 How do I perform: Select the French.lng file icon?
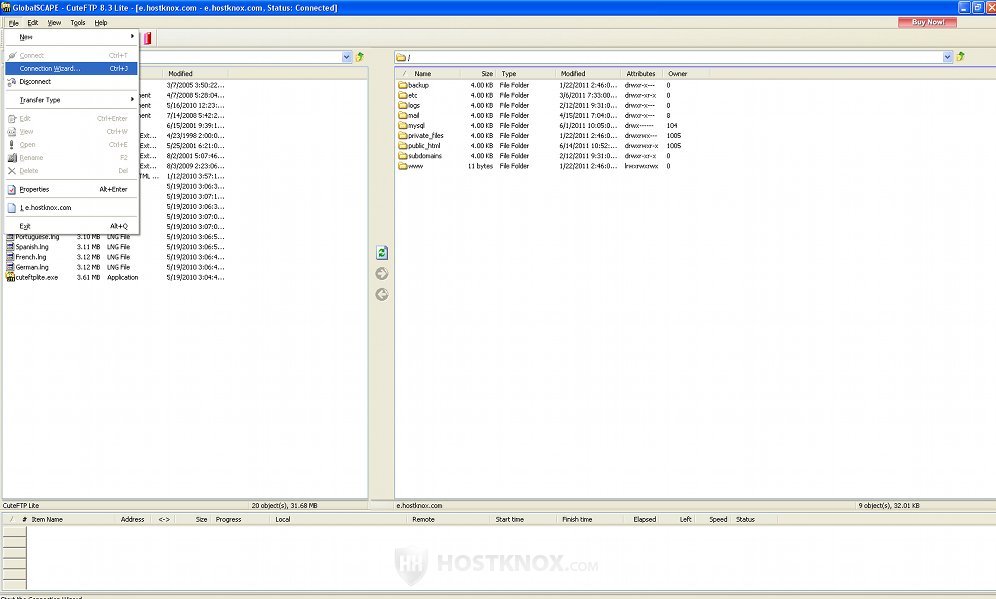10,257
